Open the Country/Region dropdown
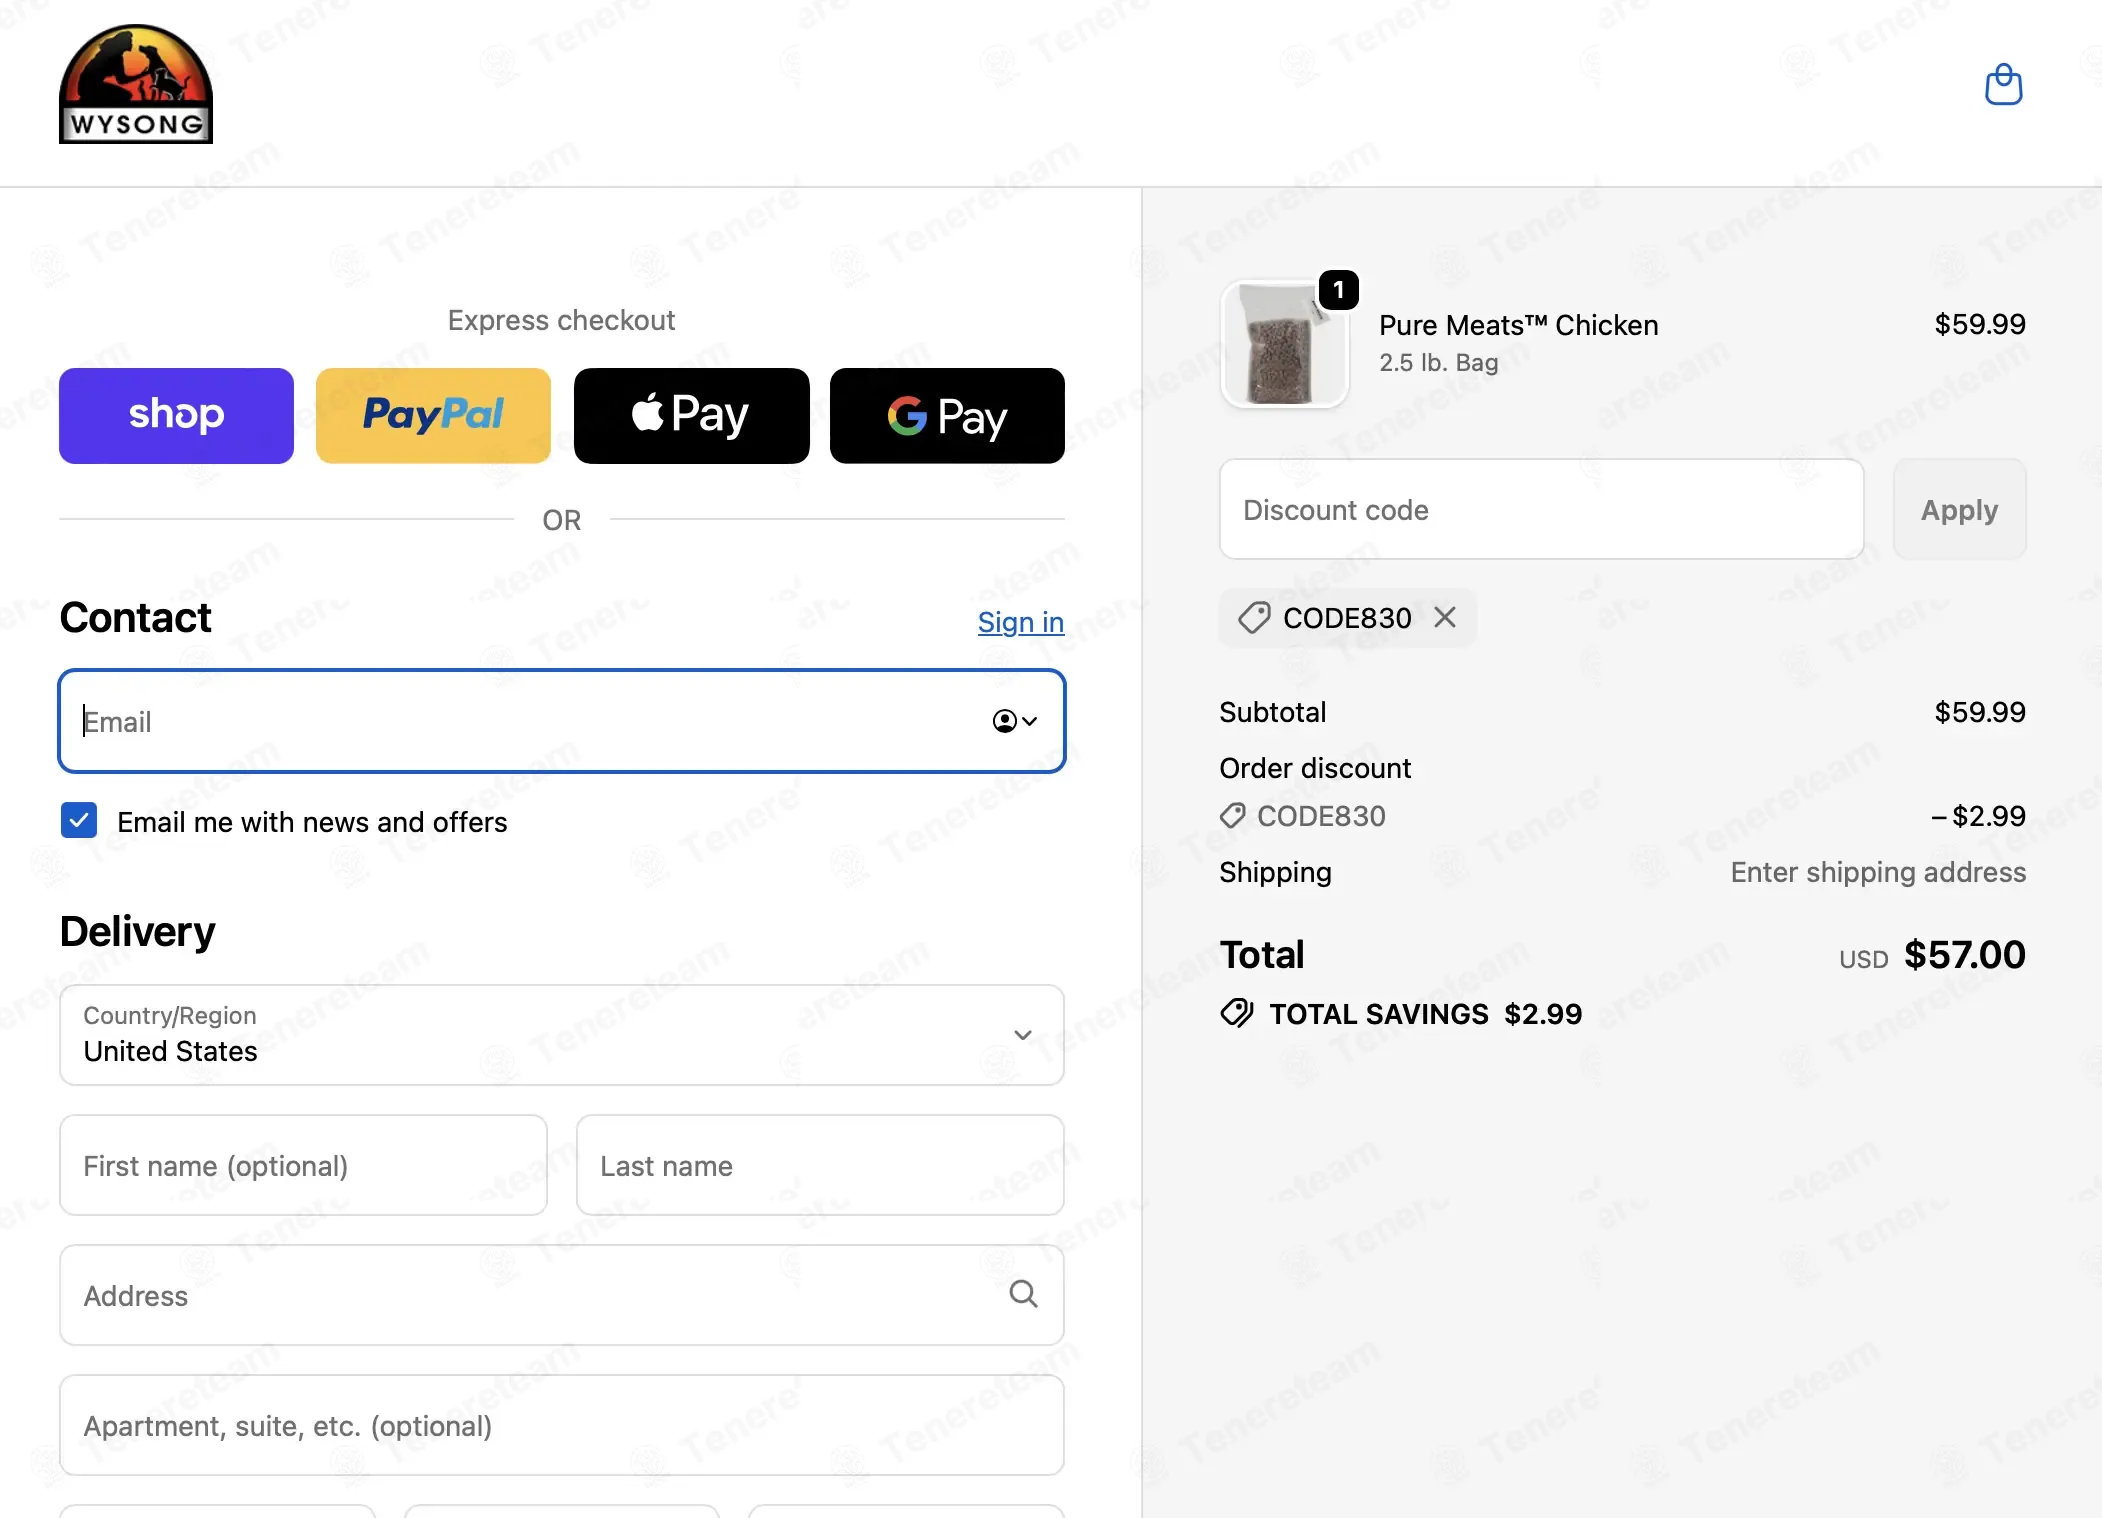The height and width of the screenshot is (1518, 2102). pos(562,1035)
